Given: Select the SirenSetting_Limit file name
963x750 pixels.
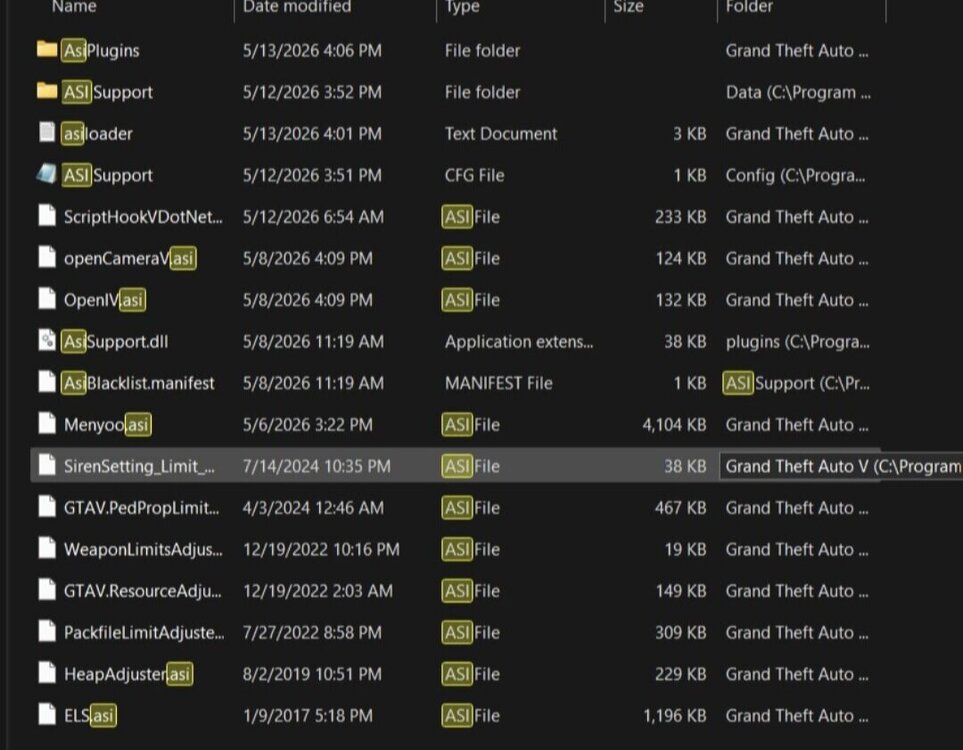Looking at the screenshot, I should click(139, 466).
